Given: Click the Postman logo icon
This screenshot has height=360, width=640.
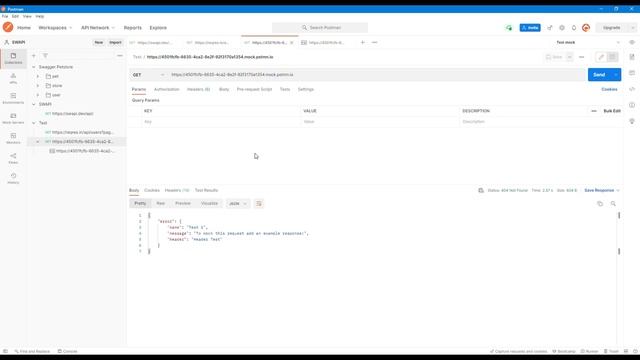Looking at the screenshot, I should pyautogui.click(x=8, y=27).
